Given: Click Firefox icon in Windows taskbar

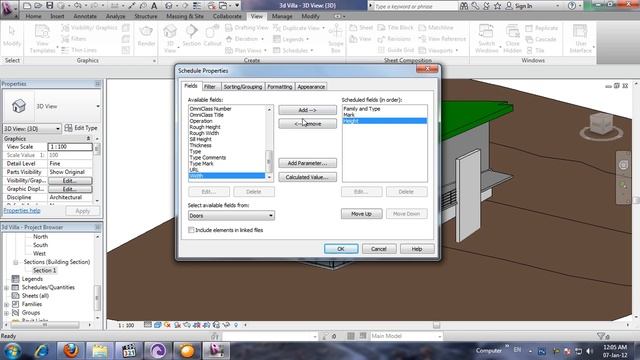Looking at the screenshot, I should pyautogui.click(x=71, y=351).
